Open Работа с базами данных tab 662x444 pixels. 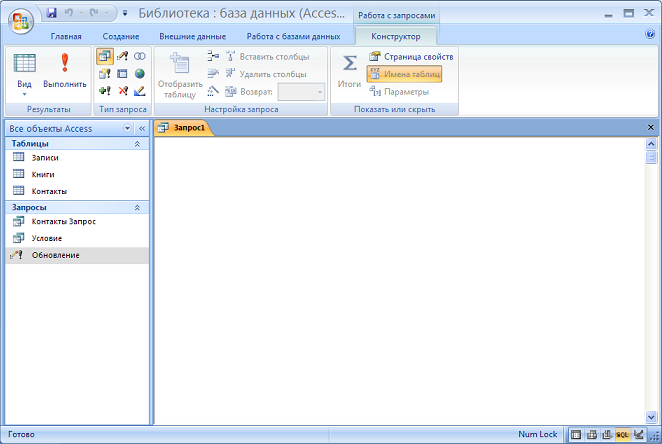tap(293, 36)
